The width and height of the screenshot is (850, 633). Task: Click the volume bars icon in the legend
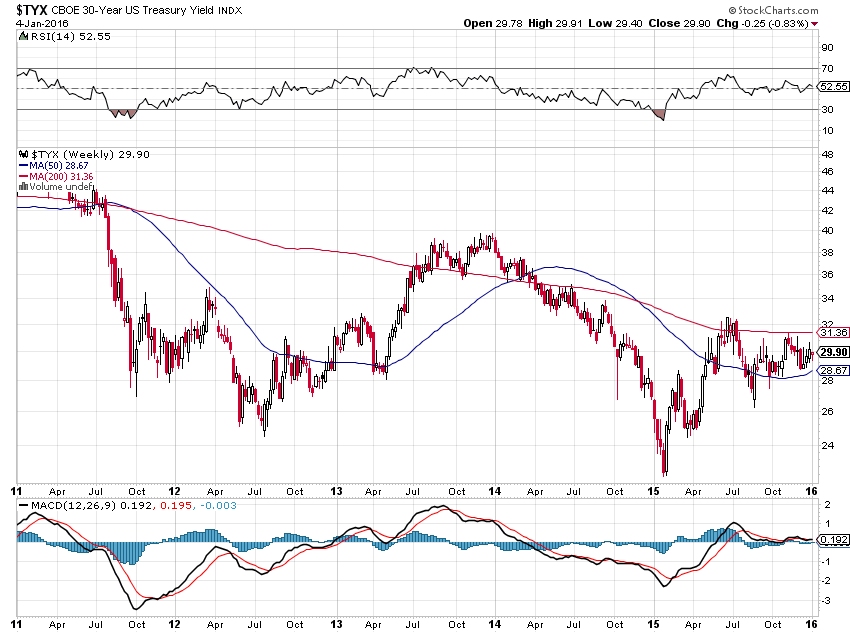click(22, 186)
